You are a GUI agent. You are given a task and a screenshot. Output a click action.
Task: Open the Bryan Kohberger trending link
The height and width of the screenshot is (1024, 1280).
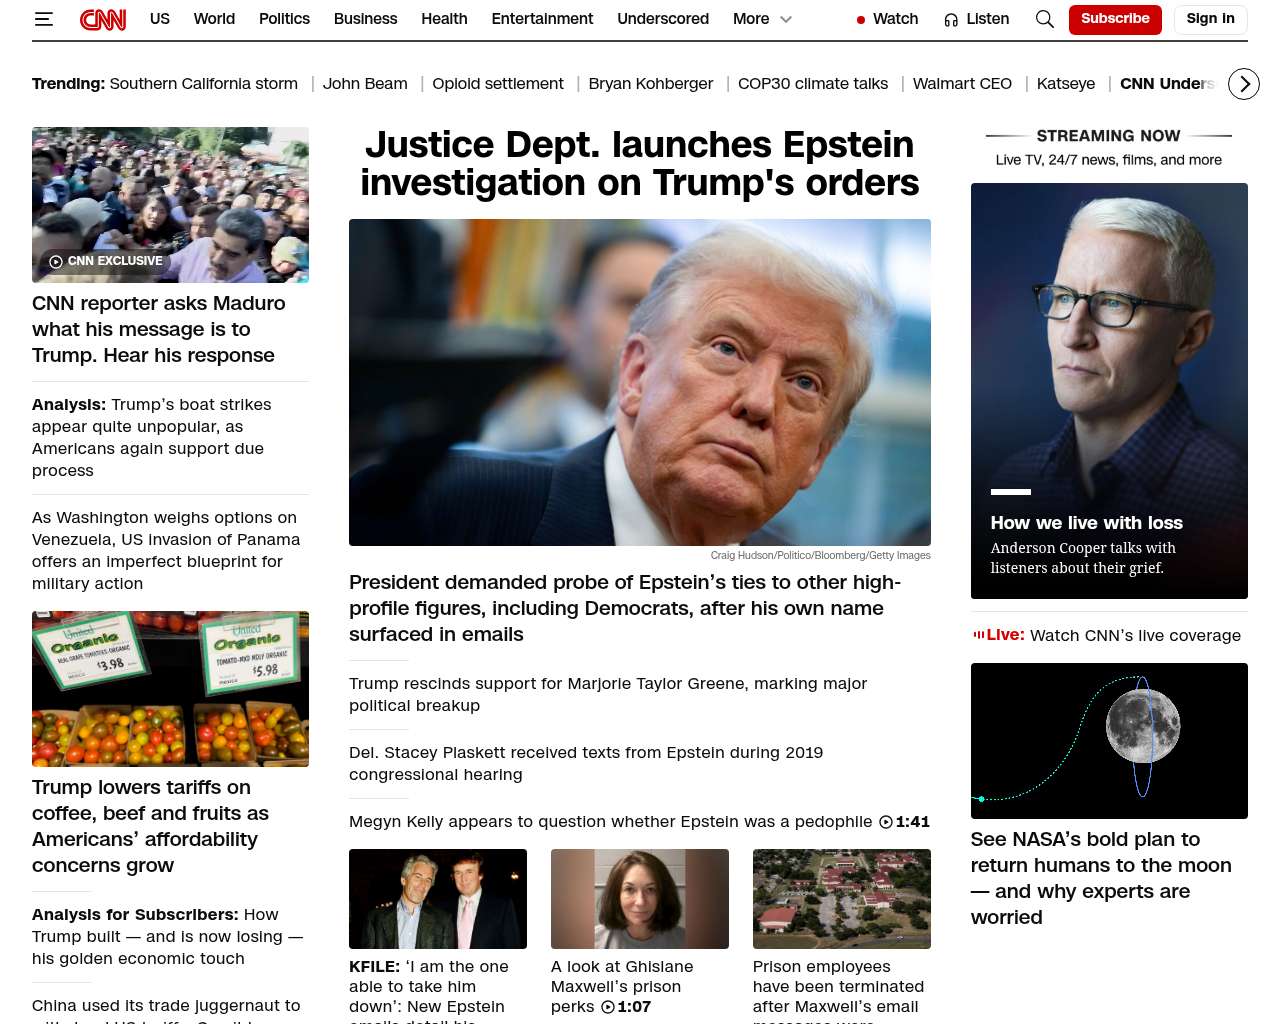[x=650, y=84]
